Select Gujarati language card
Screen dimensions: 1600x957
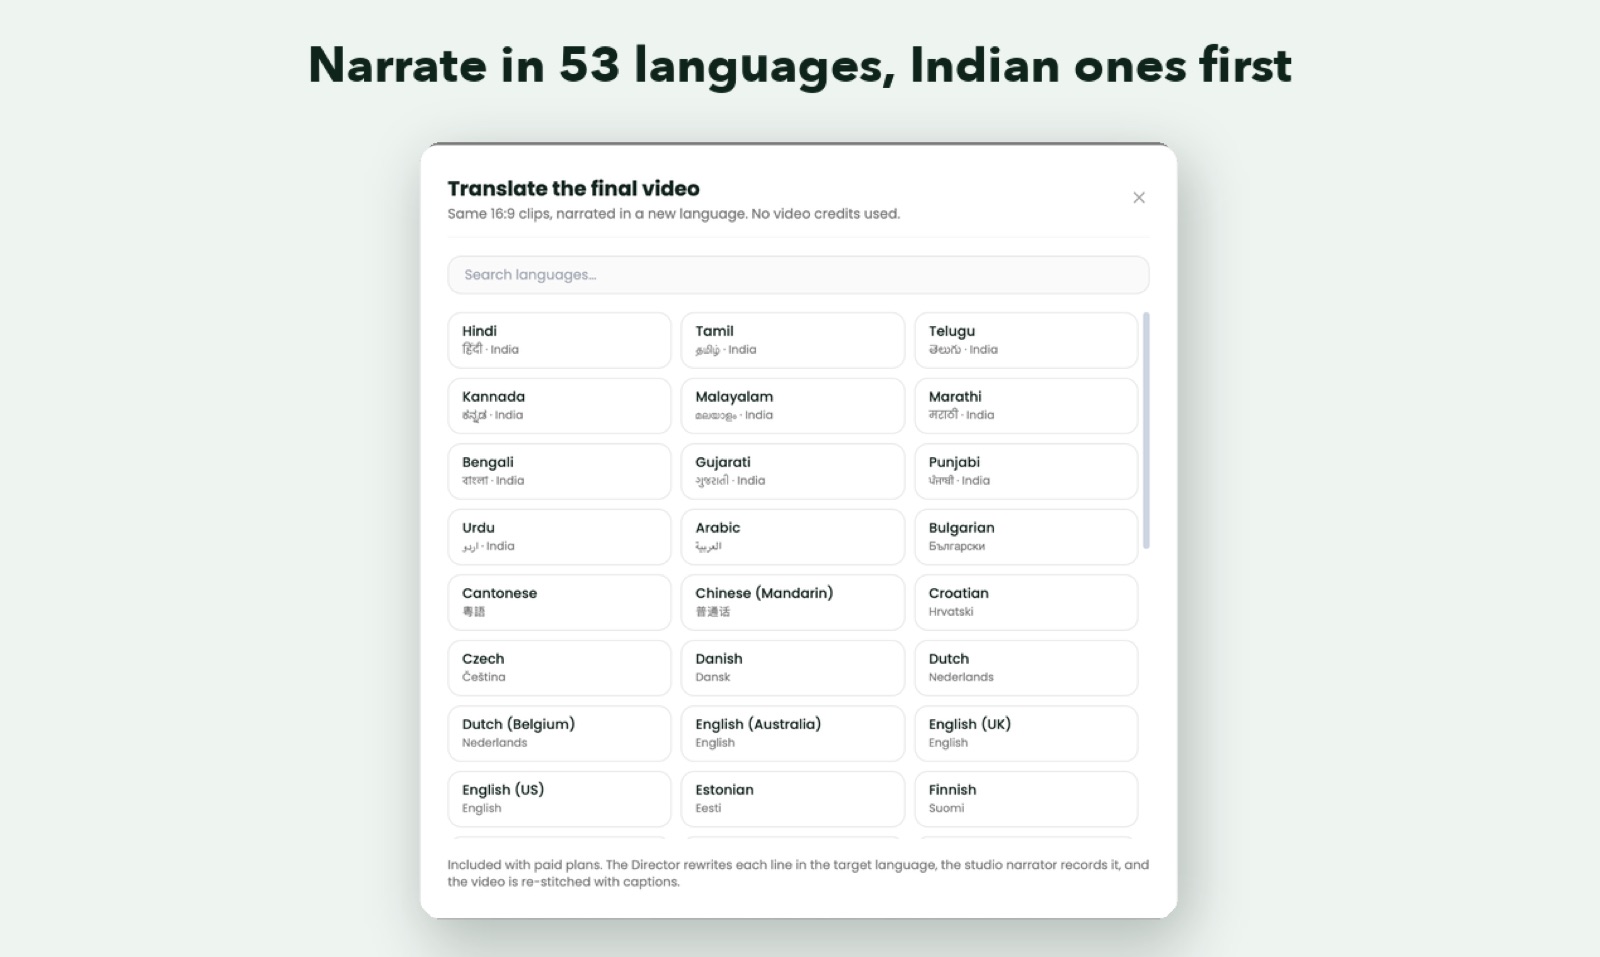pos(792,471)
